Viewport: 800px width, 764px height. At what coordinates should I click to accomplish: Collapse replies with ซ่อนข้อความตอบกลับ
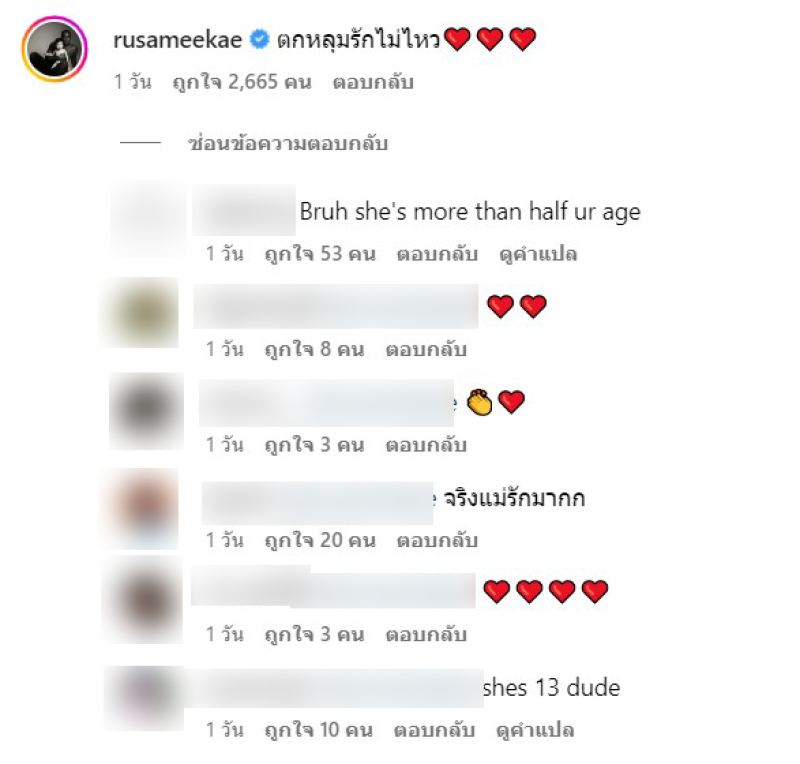288,143
